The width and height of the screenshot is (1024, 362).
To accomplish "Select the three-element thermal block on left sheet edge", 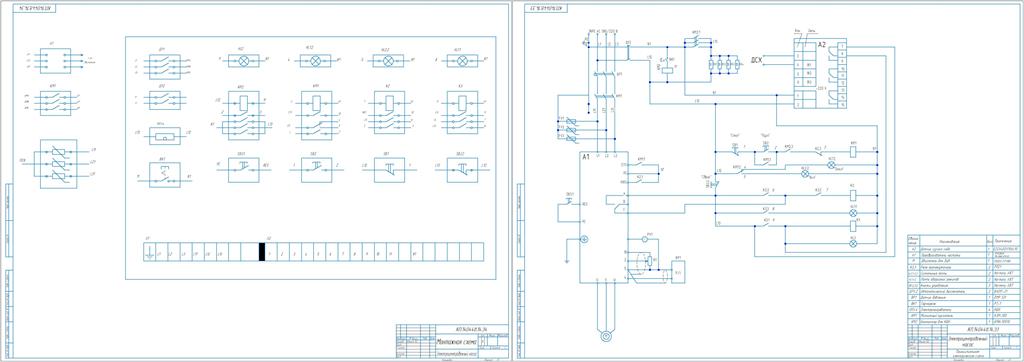I will [58, 164].
